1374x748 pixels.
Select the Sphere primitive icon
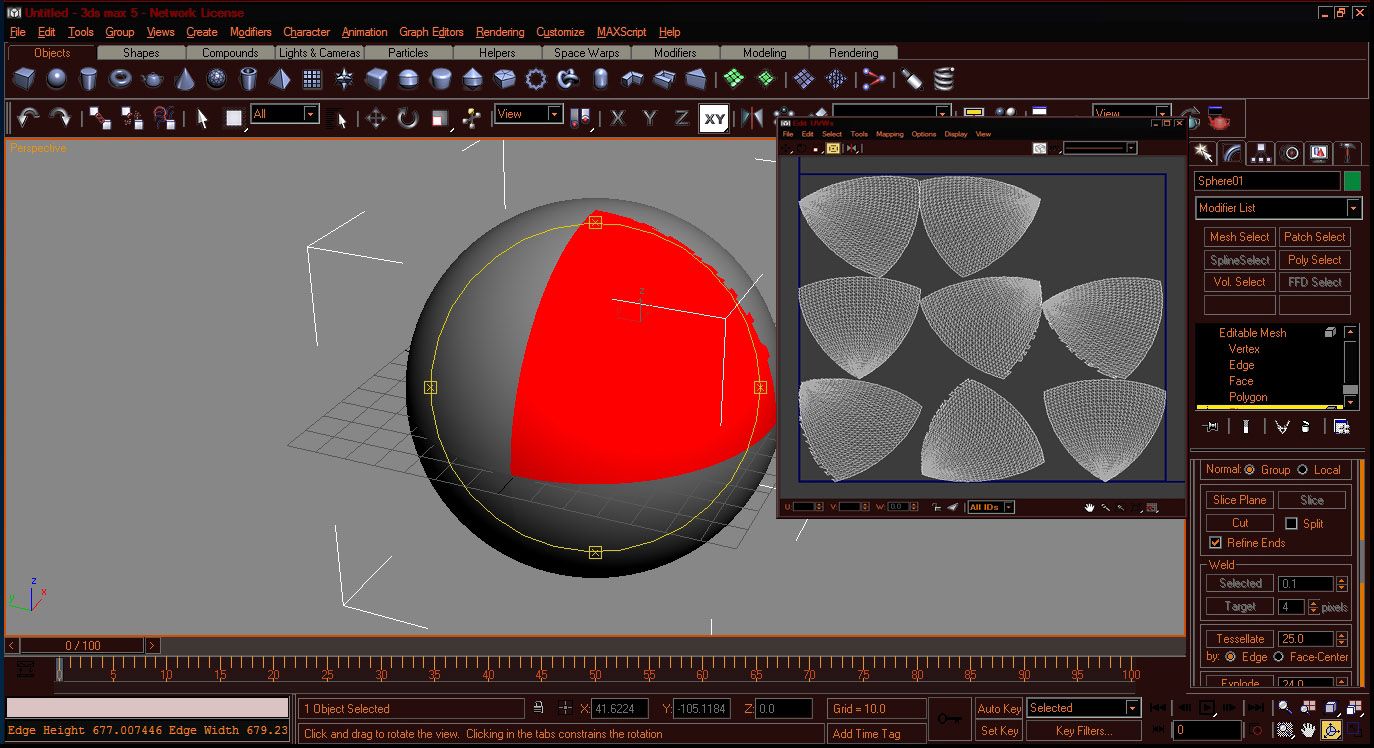(56, 79)
